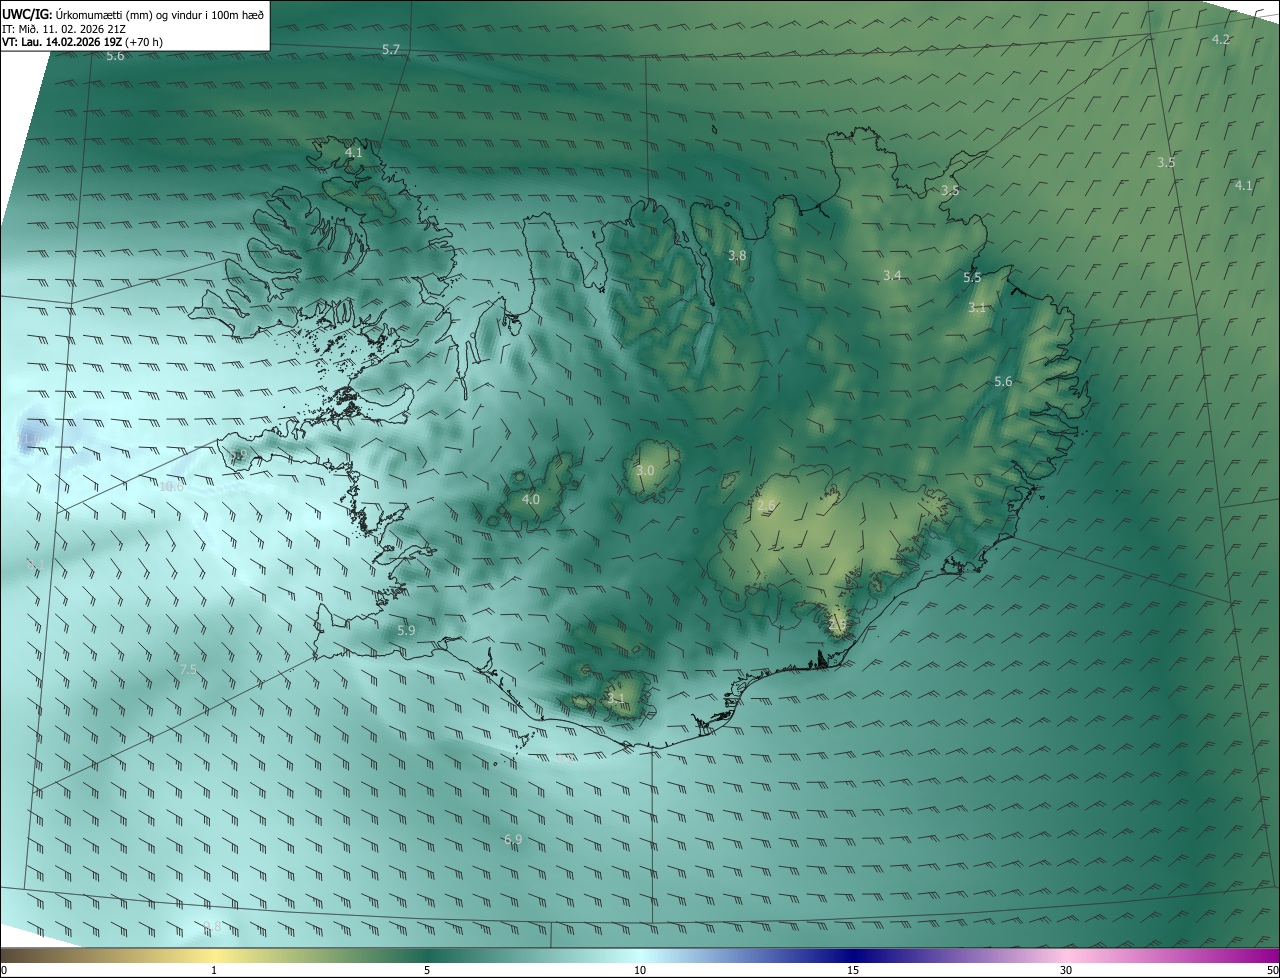Click the 4.0 value on Langjökull glacier
This screenshot has height=978, width=1280.
pos(531,500)
